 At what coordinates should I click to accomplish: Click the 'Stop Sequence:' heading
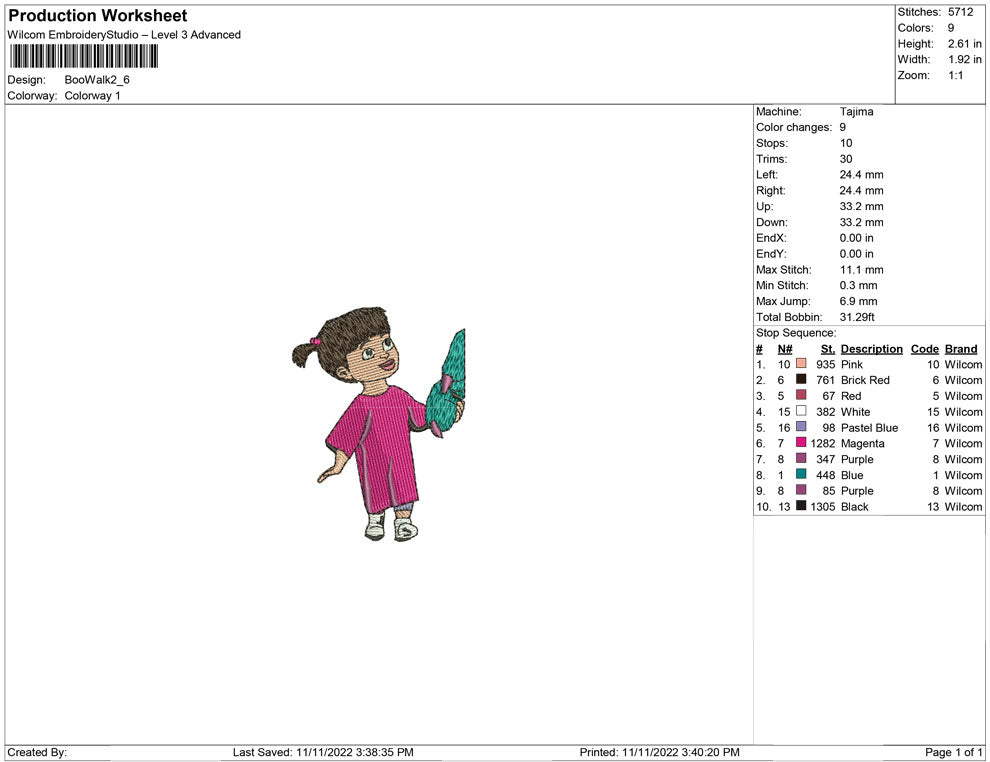796,333
